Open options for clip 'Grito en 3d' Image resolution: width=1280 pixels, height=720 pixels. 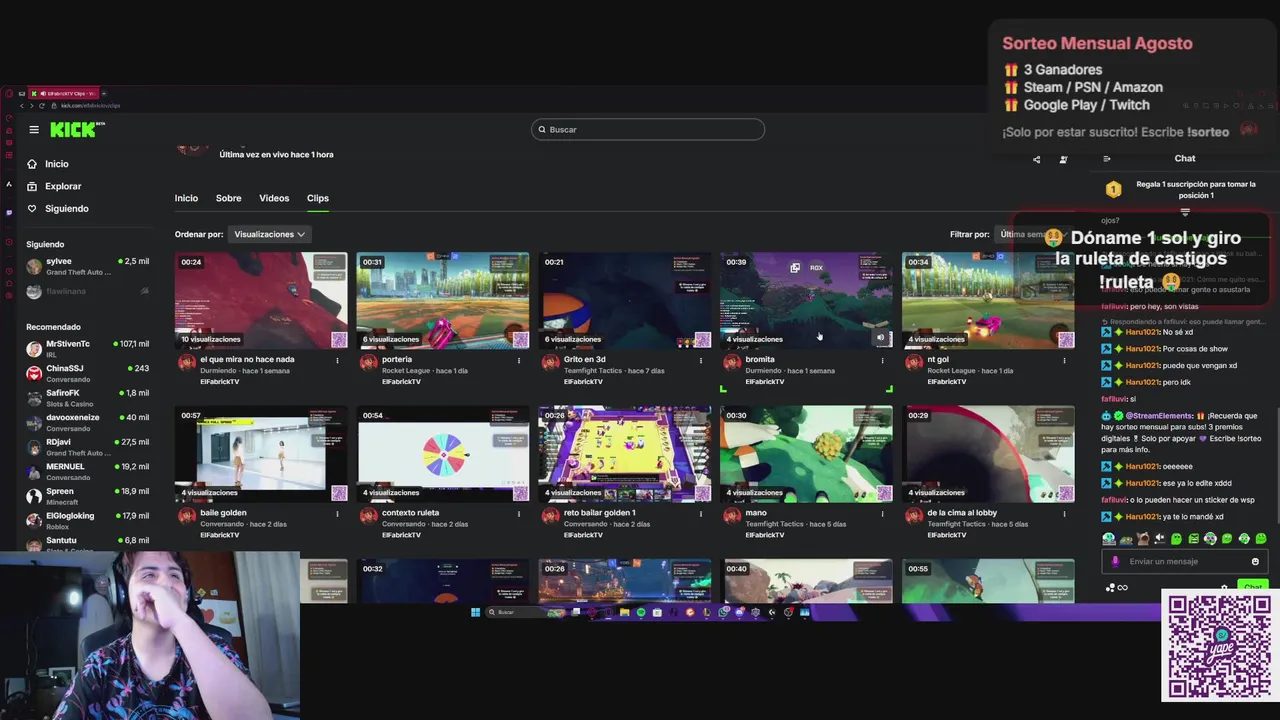700,360
